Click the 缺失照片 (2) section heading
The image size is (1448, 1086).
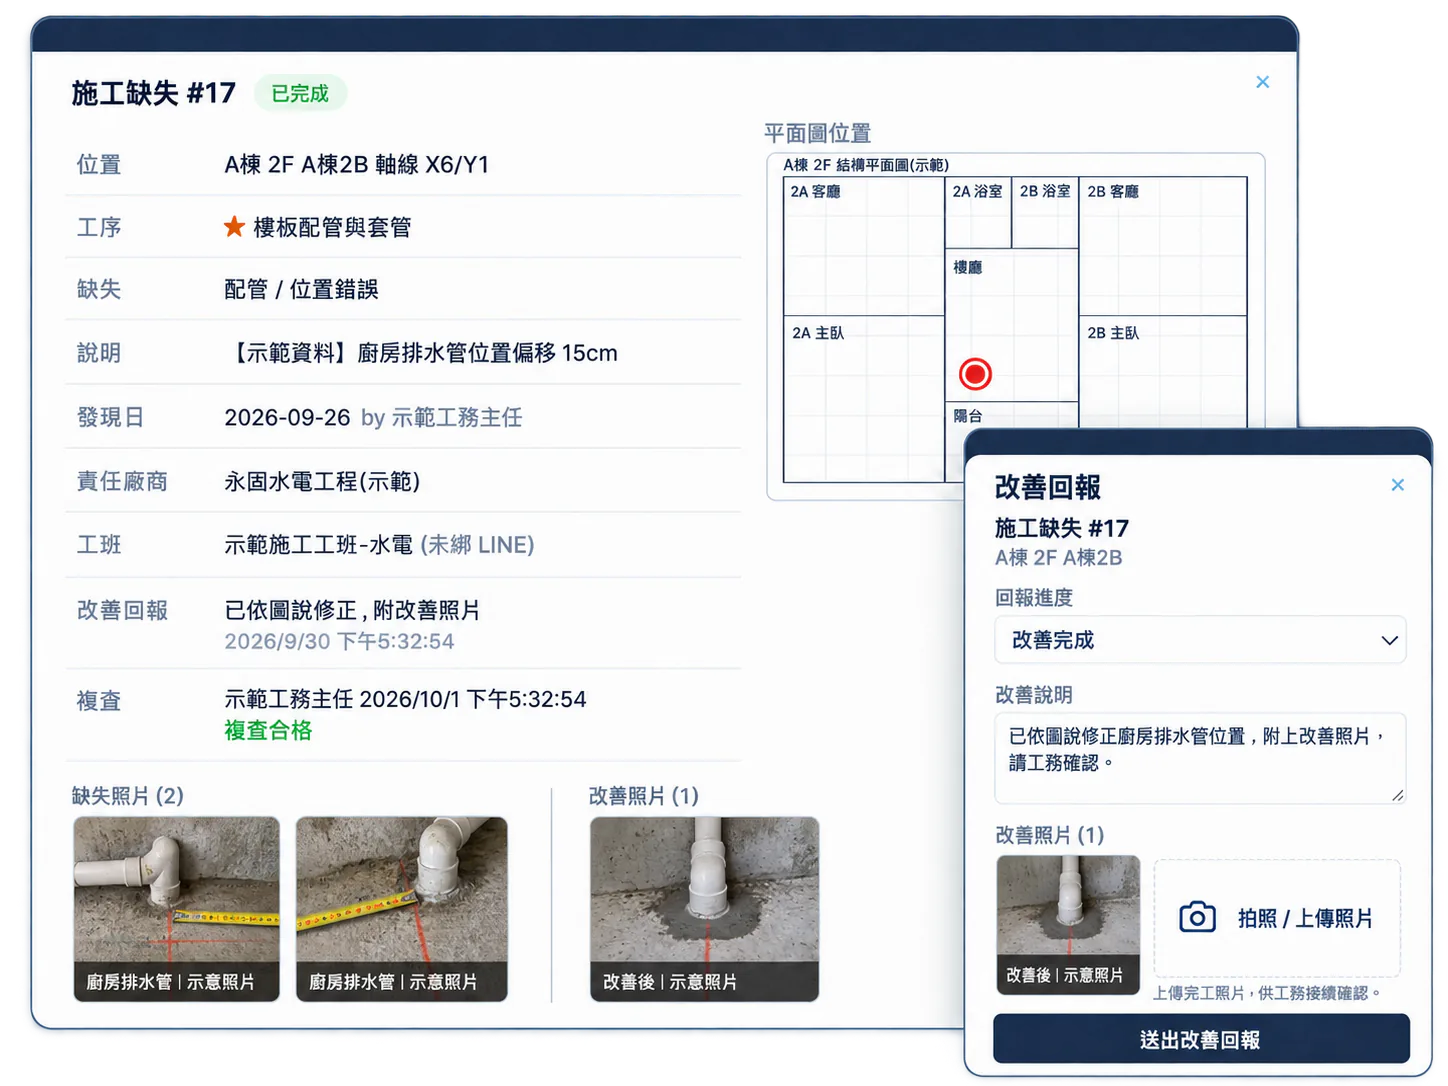click(128, 796)
